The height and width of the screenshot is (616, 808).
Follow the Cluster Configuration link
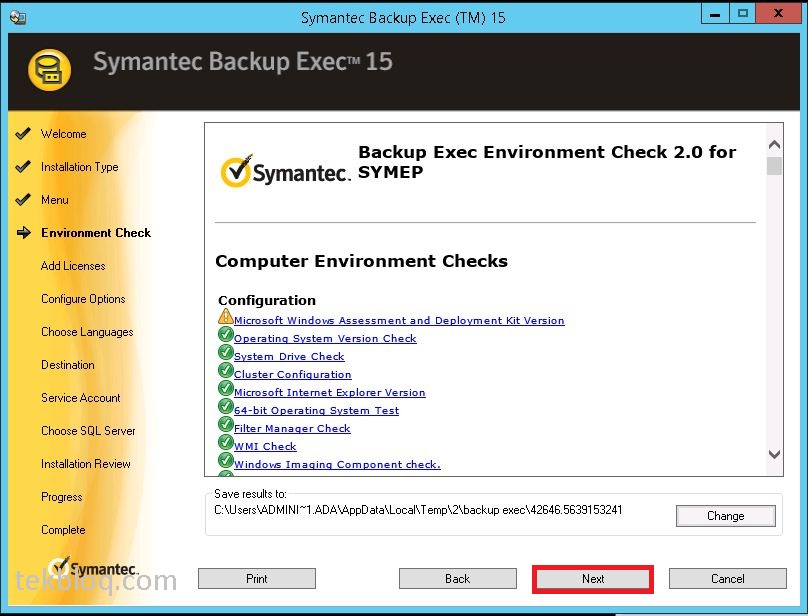293,375
